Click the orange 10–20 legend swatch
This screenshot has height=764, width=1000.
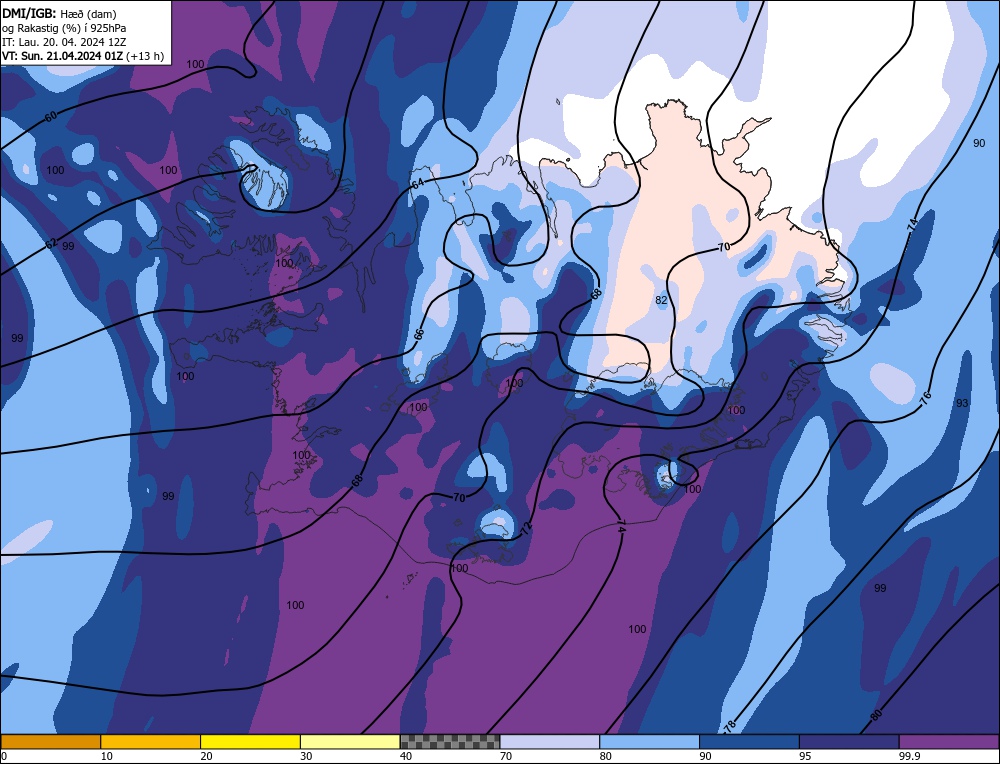(151, 741)
